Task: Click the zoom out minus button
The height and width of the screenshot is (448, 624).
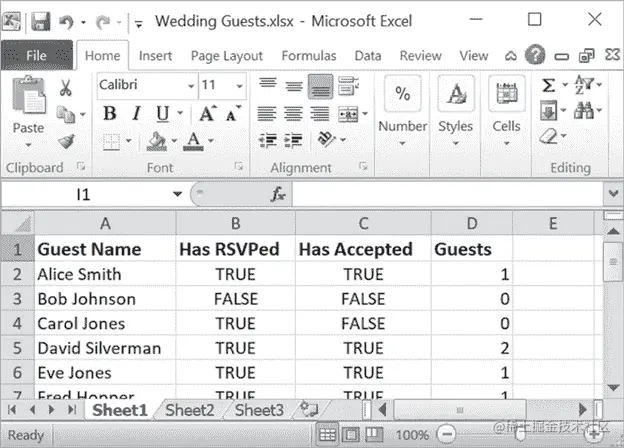Action: pos(447,434)
